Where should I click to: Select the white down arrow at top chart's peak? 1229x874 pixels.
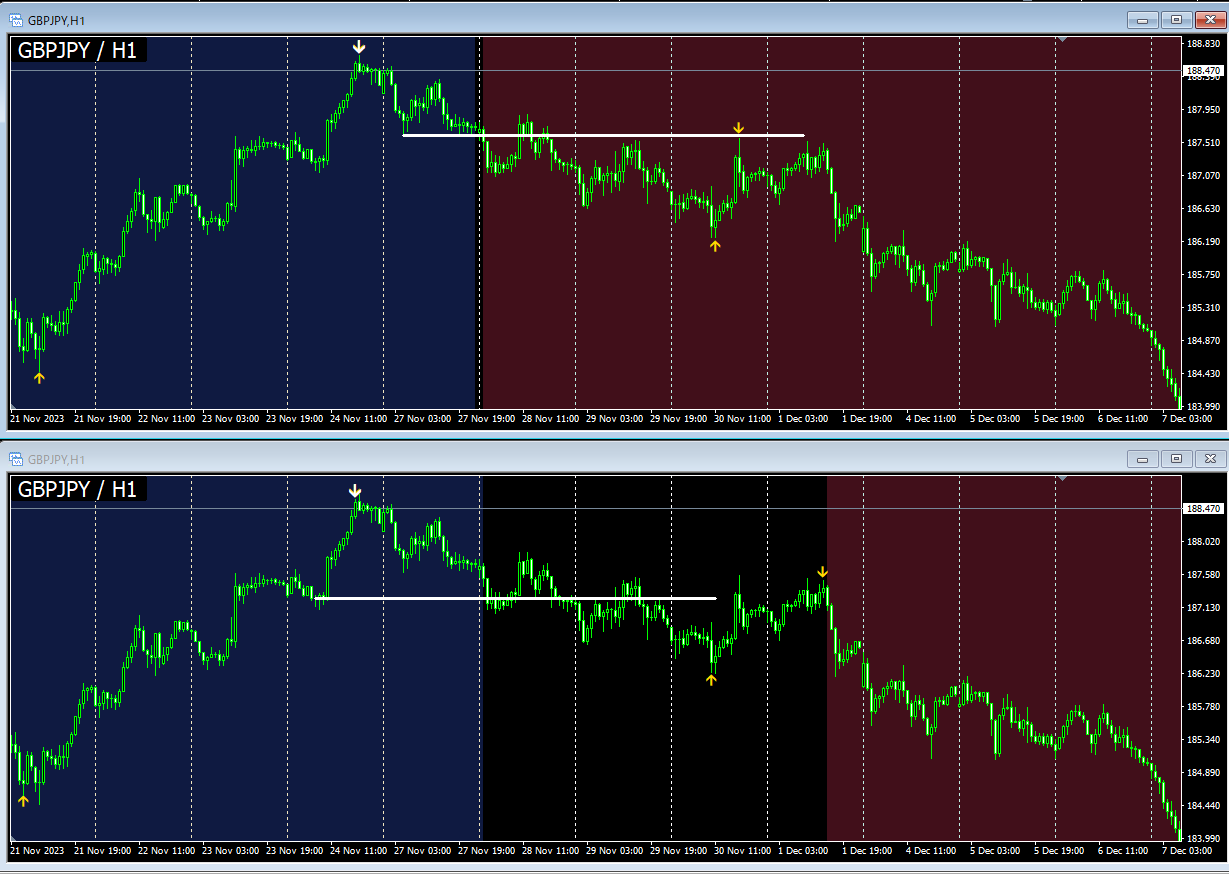click(x=359, y=47)
